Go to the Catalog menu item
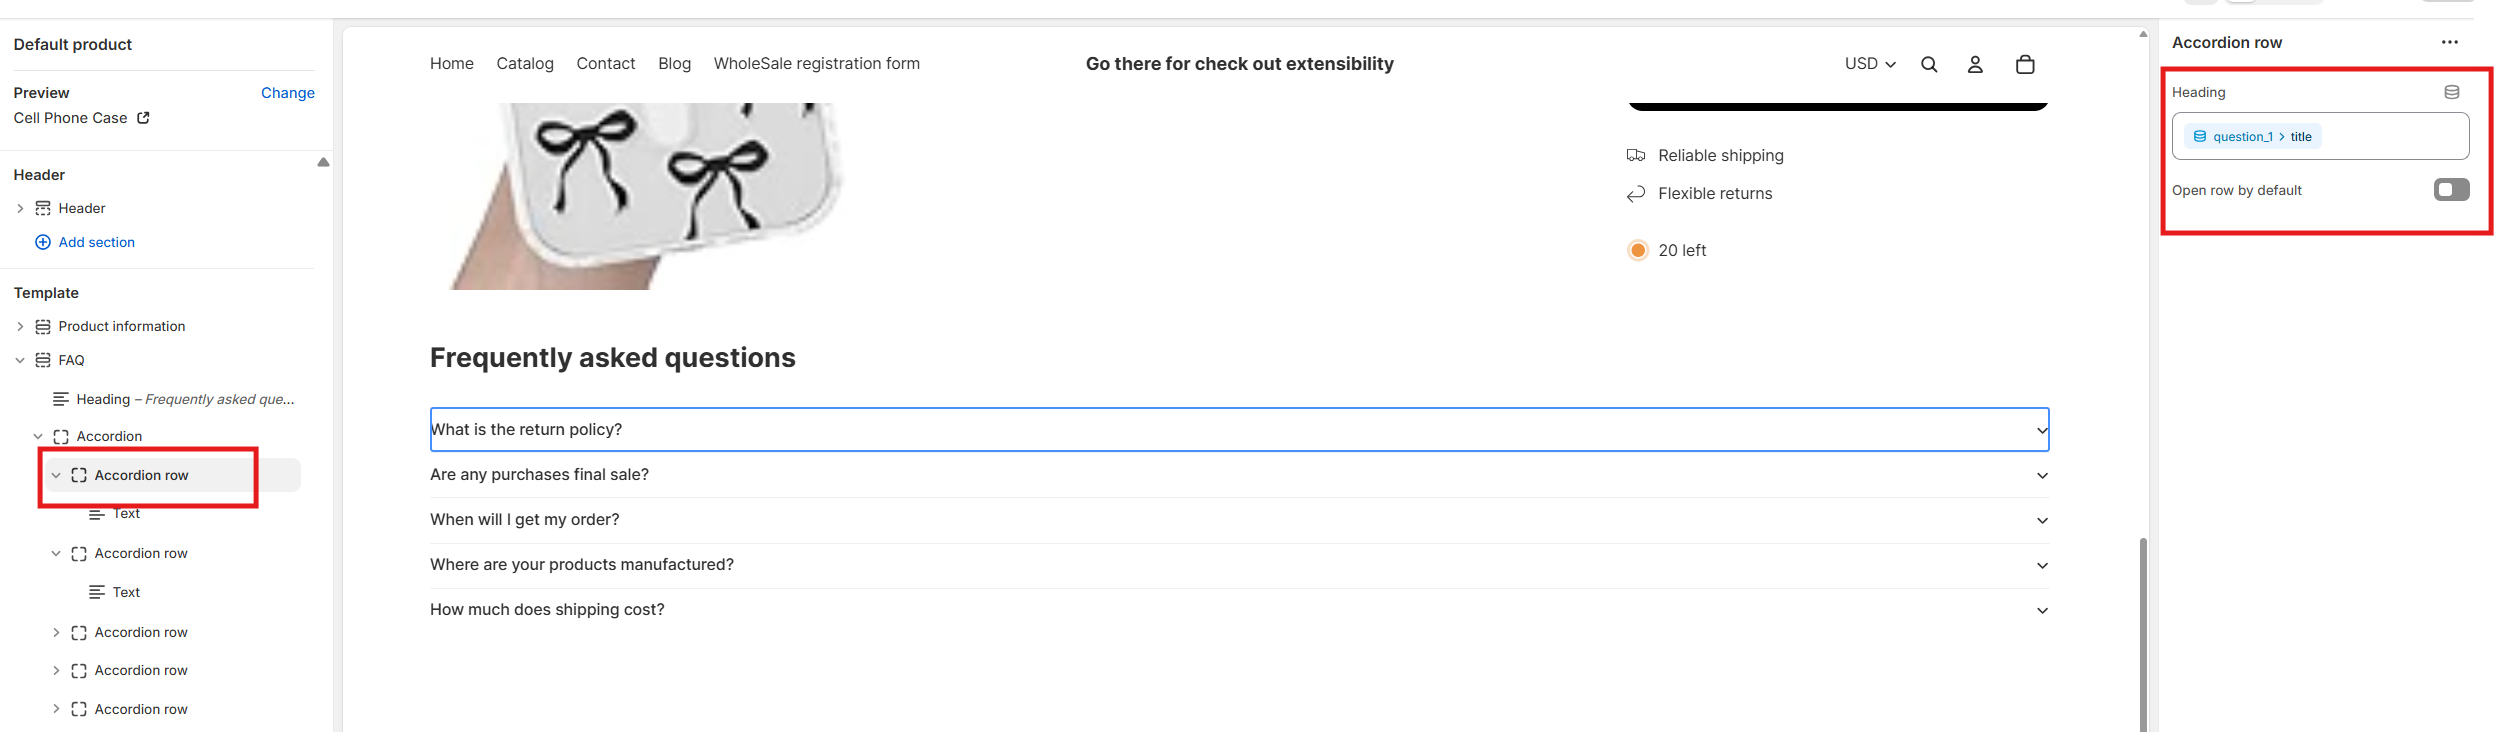The image size is (2495, 732). (x=525, y=64)
